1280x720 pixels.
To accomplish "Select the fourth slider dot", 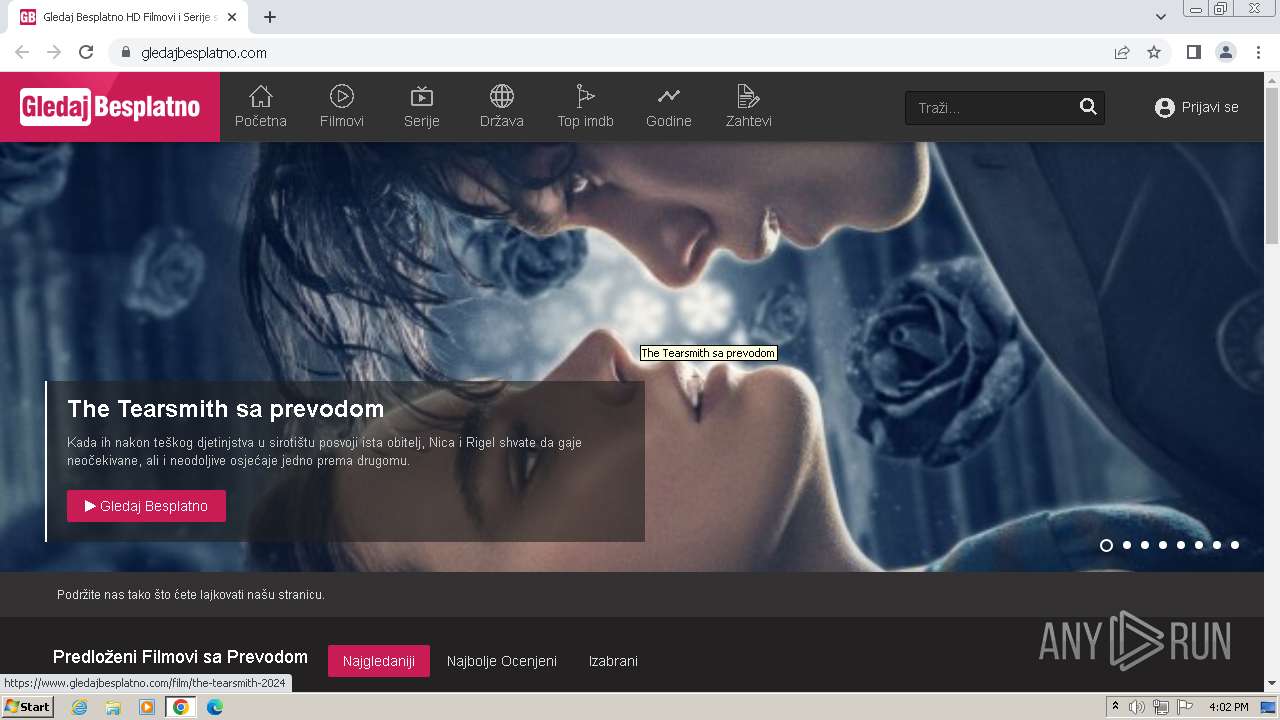I will click(1163, 545).
